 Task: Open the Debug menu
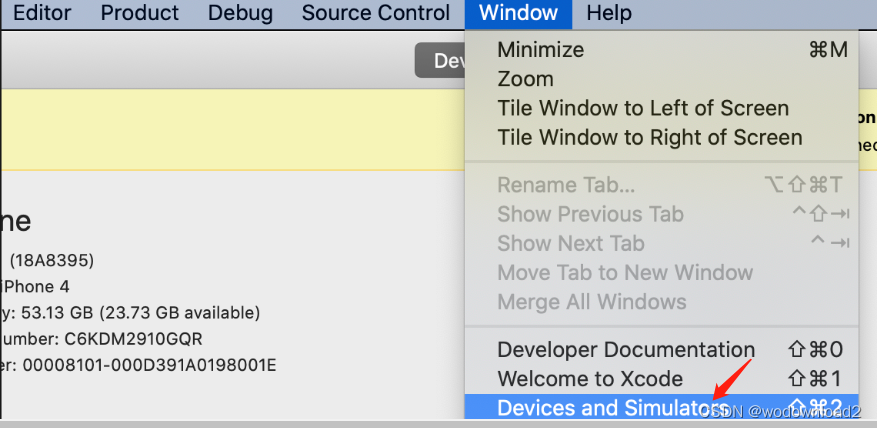point(240,13)
